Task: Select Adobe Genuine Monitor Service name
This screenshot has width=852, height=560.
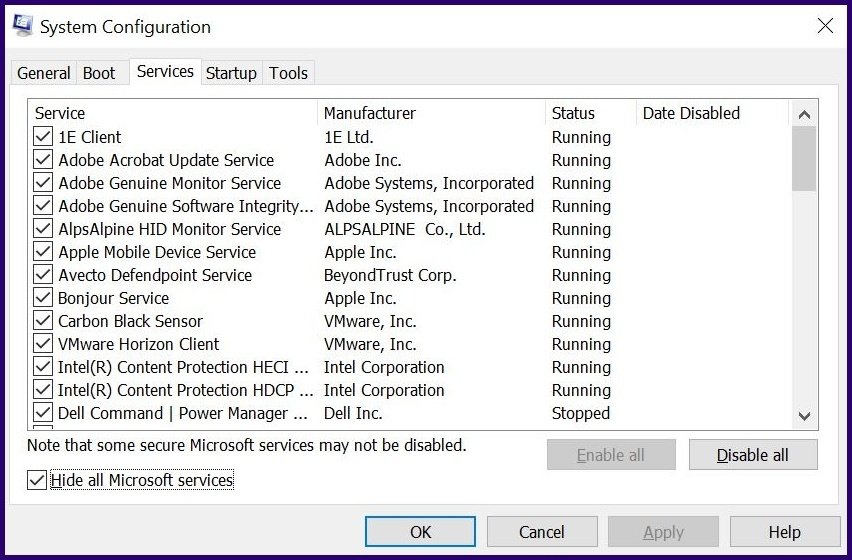Action: point(170,183)
